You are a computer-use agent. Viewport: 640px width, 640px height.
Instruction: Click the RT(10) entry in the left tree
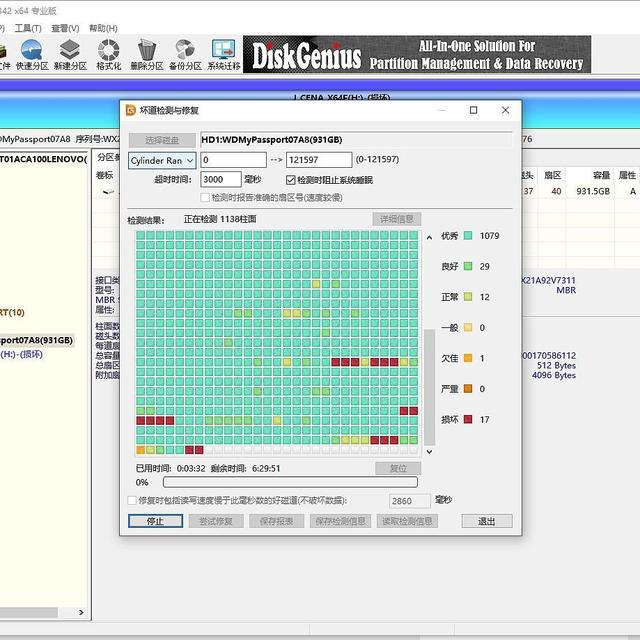pyautogui.click(x=12, y=312)
